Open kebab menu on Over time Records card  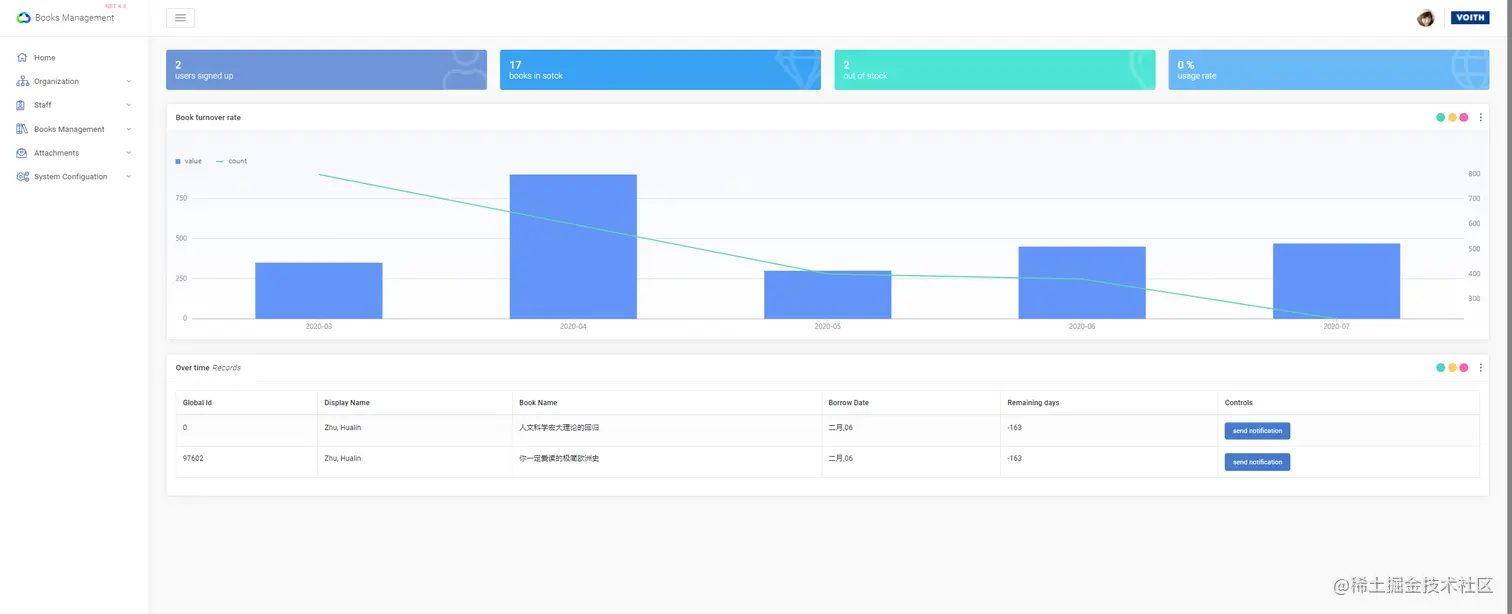click(1481, 367)
